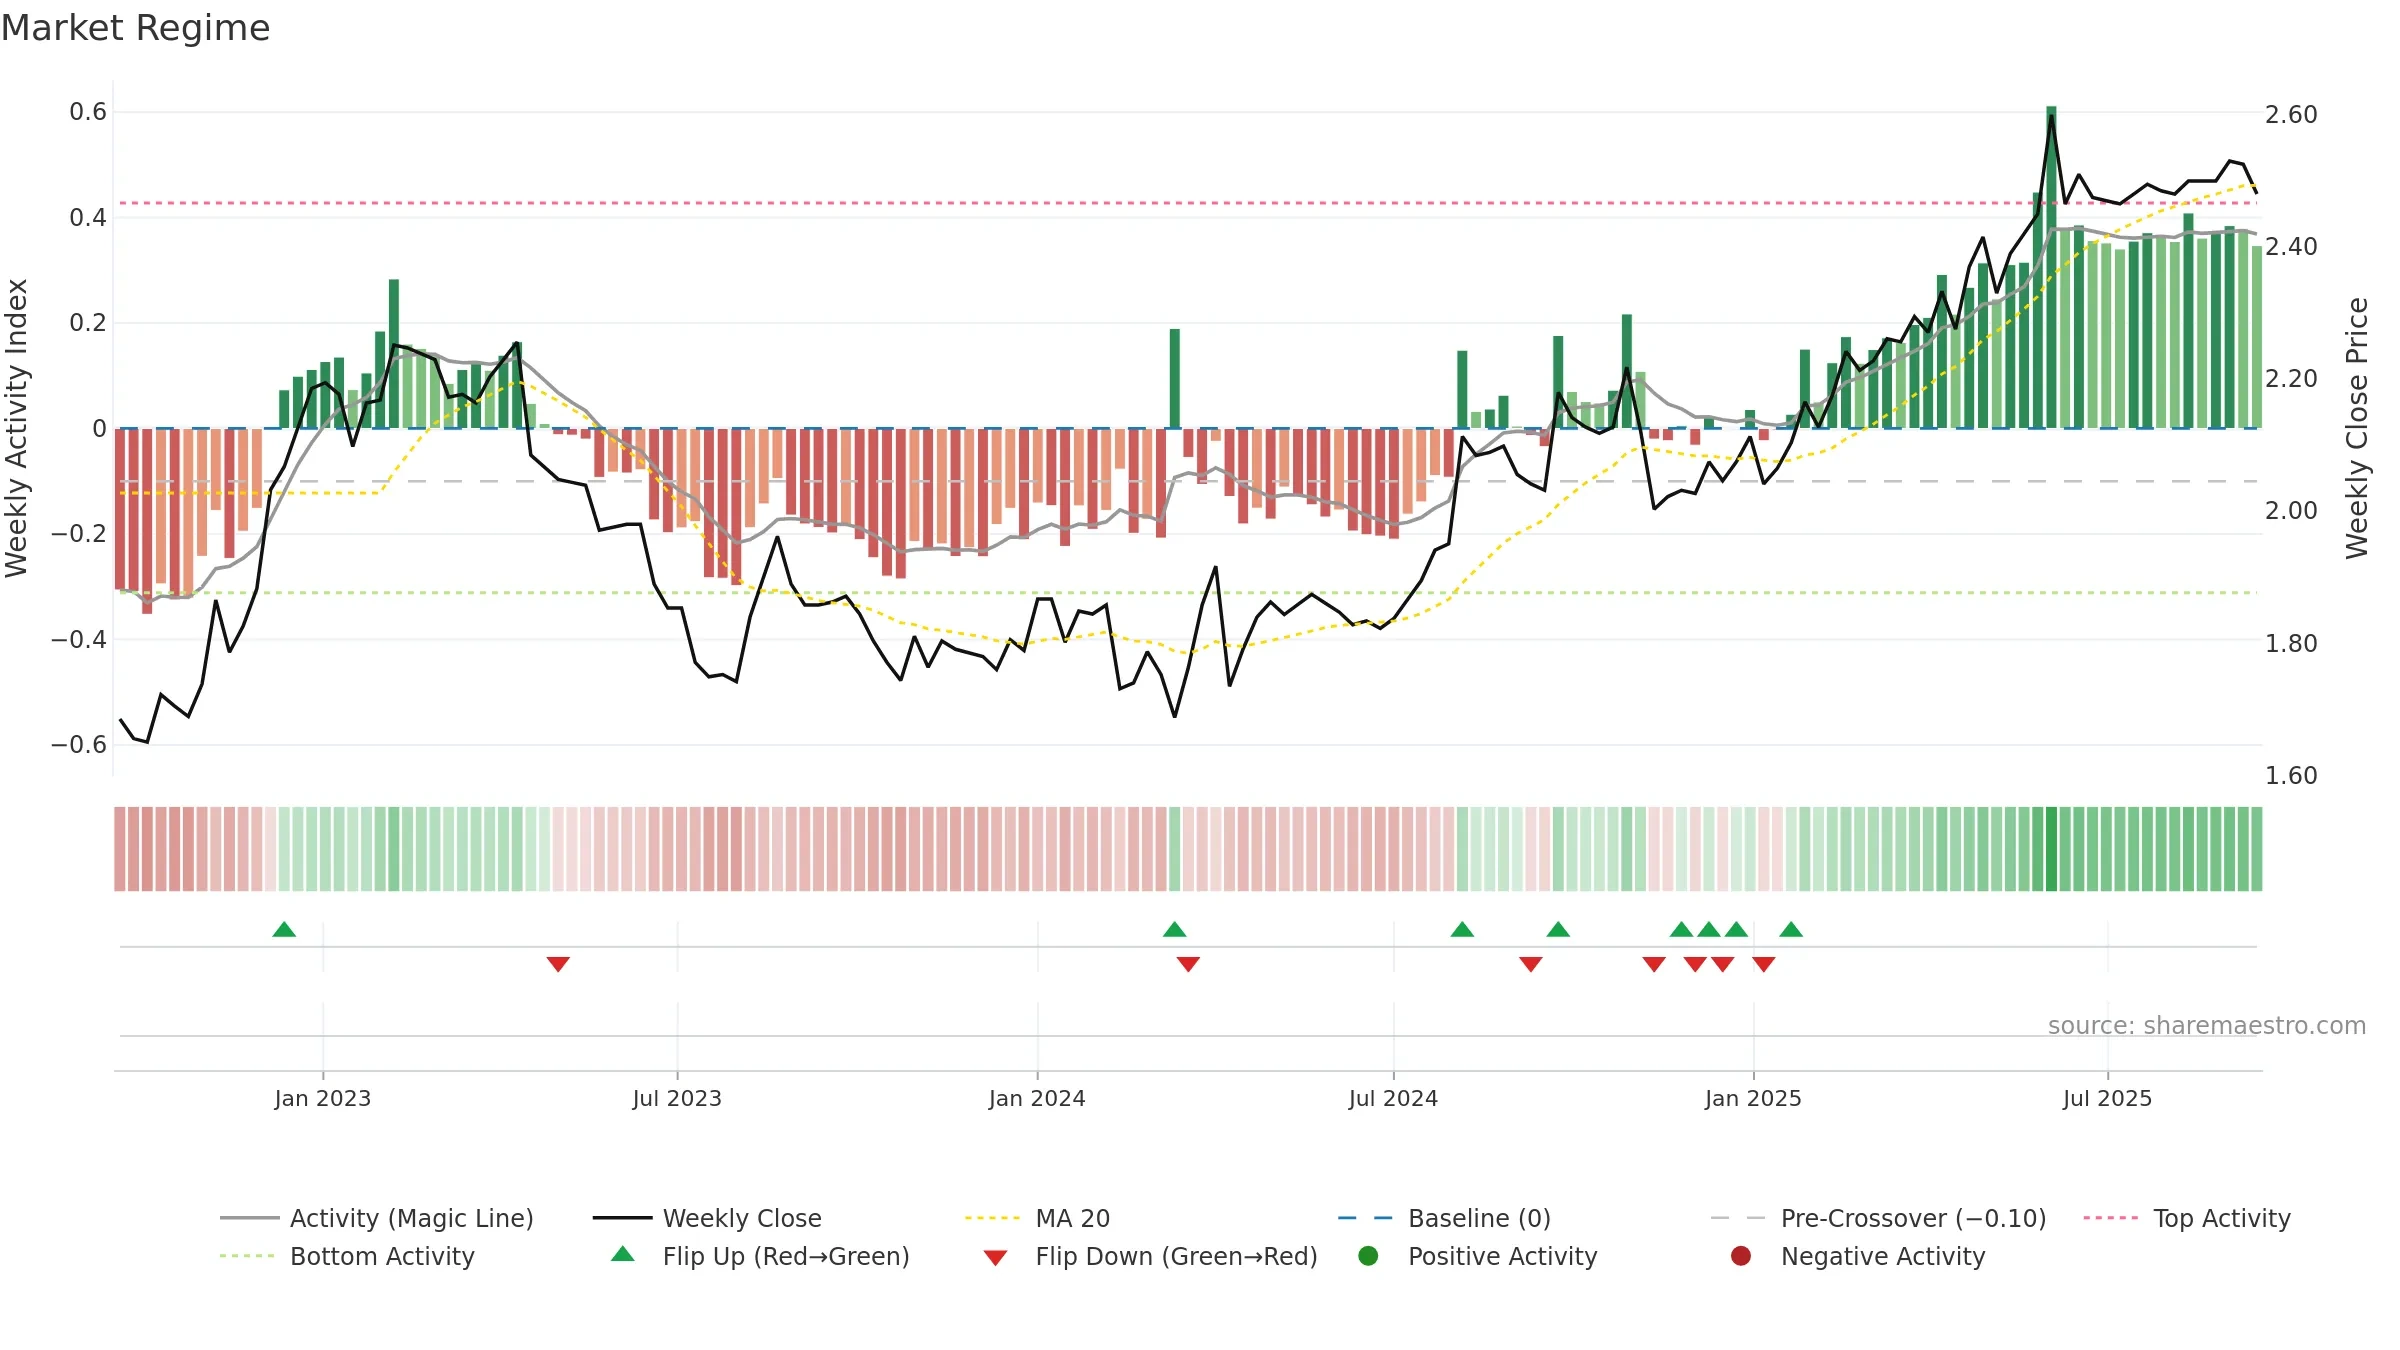The image size is (2400, 1350).
Task: Select the green flip-up marker near March 2024
Action: pyautogui.click(x=1175, y=930)
